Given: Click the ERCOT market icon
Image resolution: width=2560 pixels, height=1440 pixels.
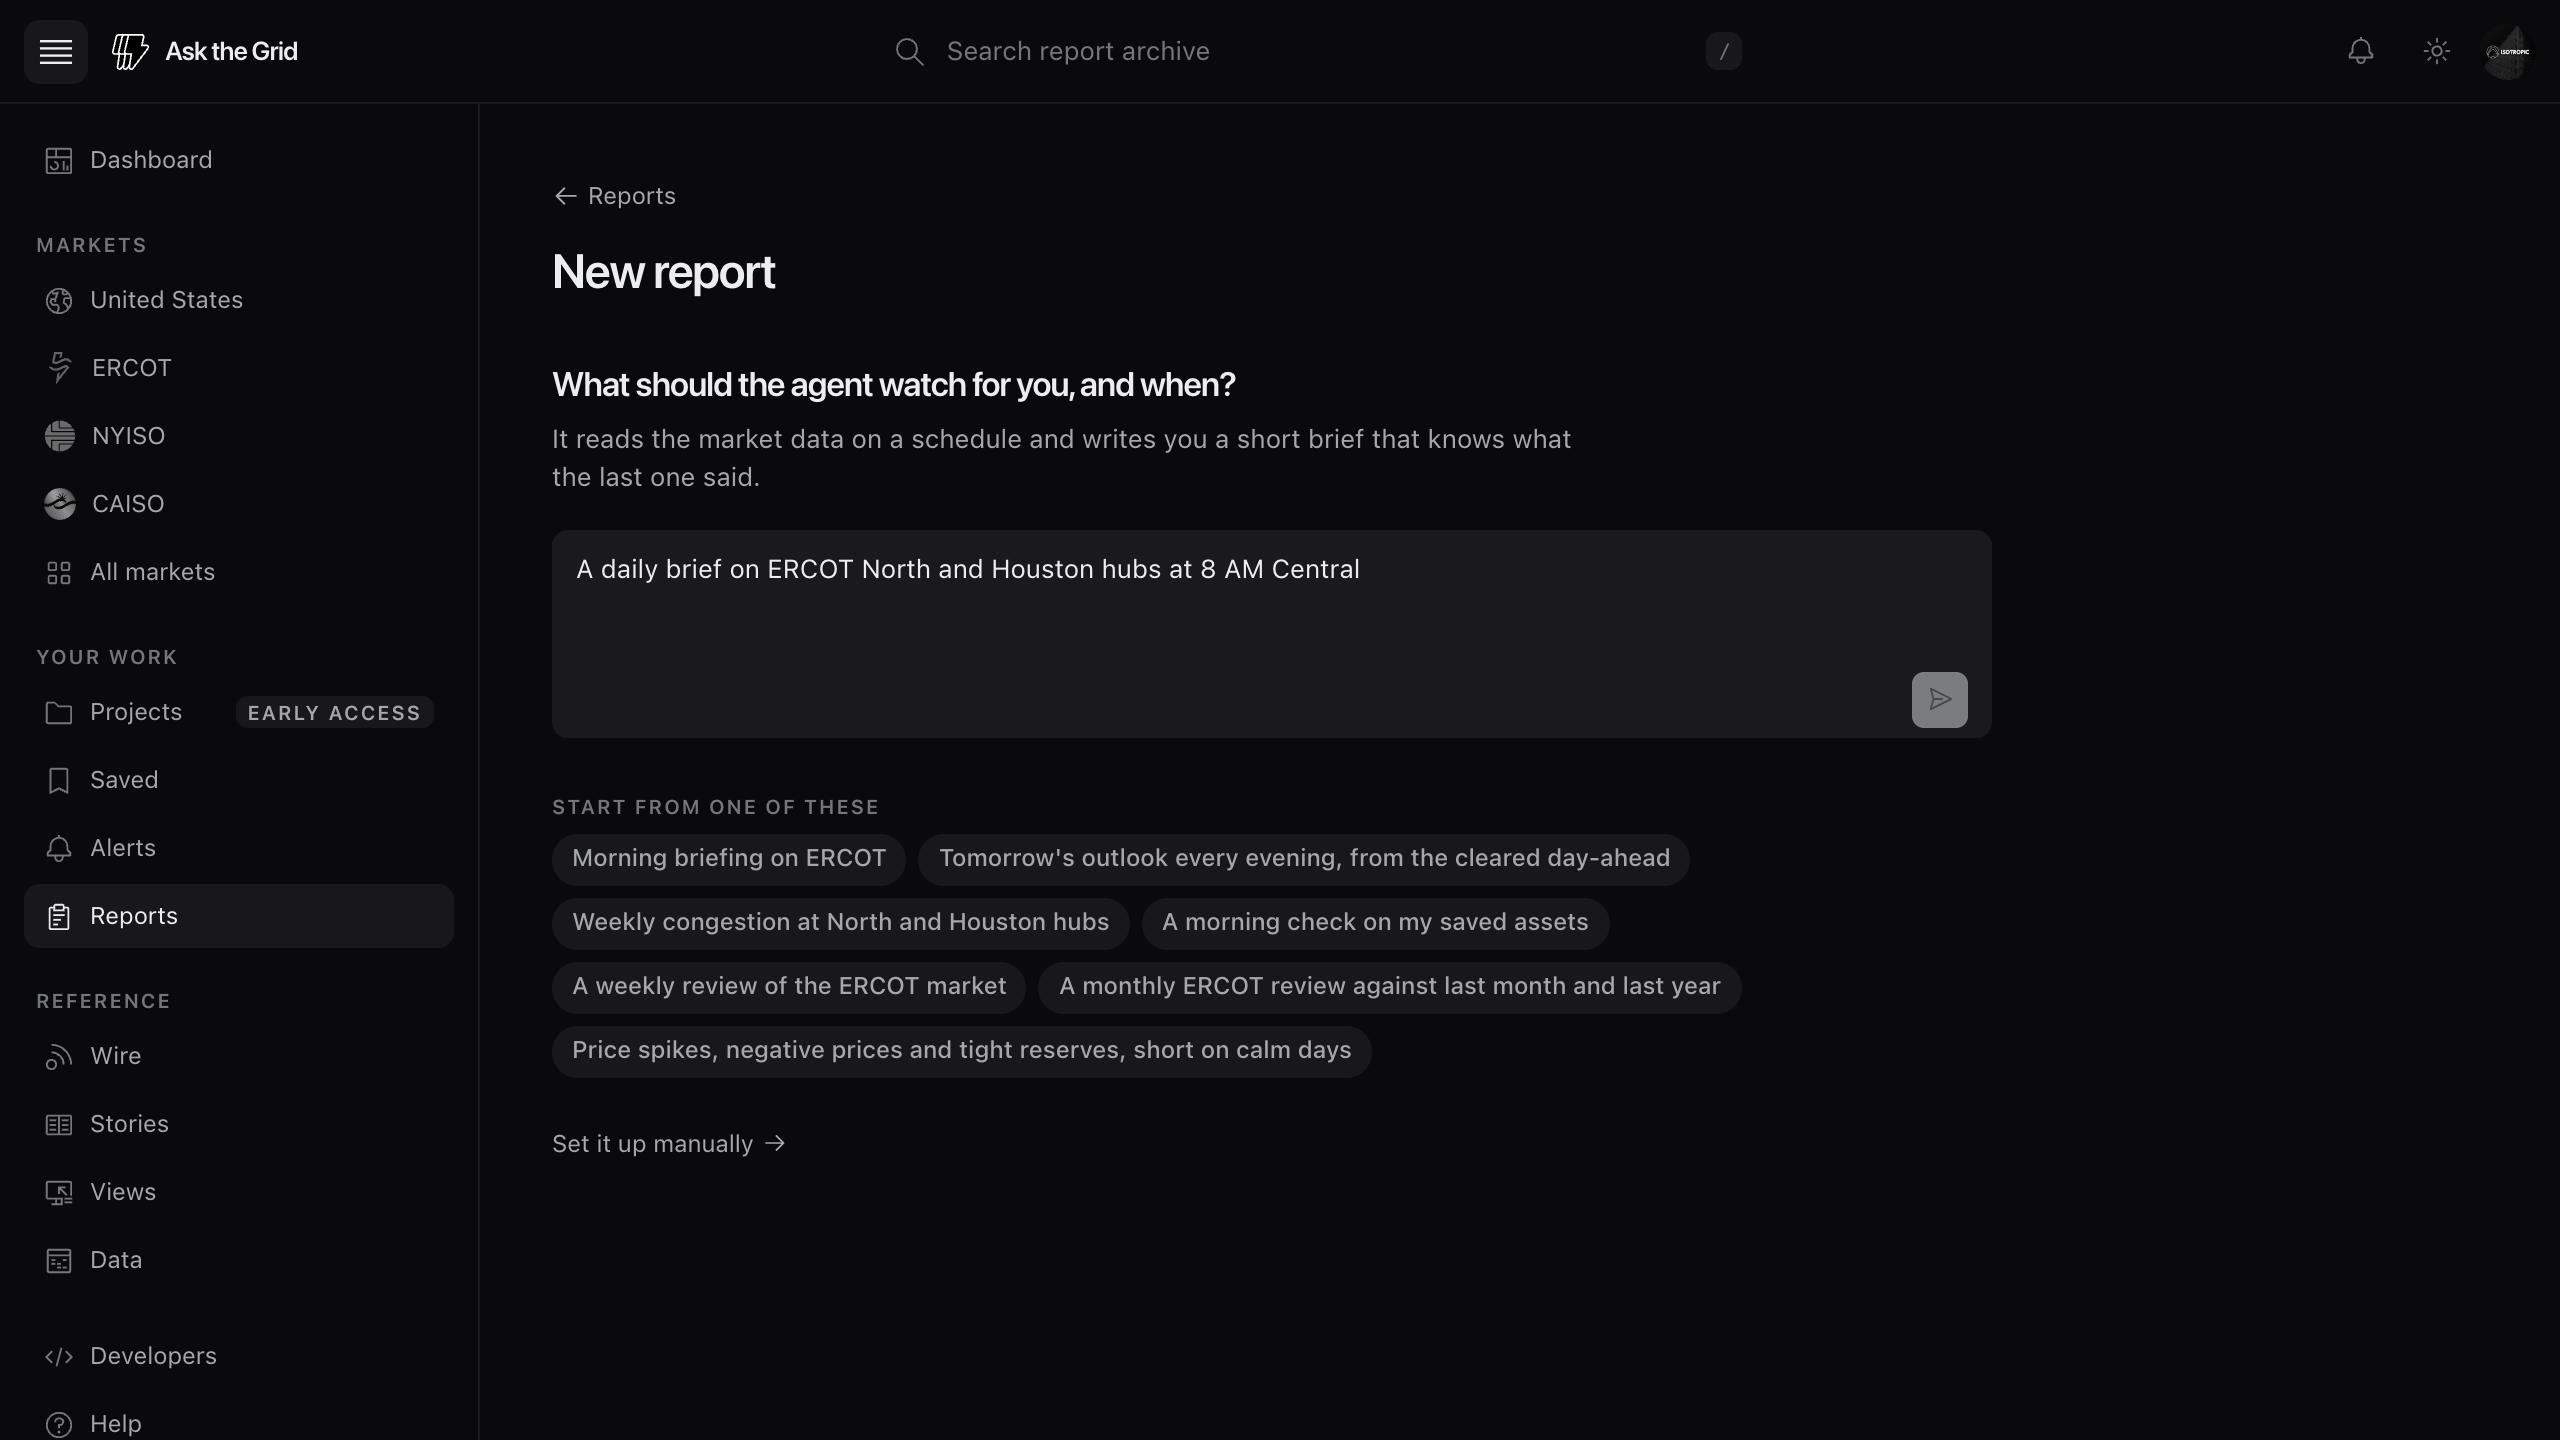Looking at the screenshot, I should (x=60, y=368).
